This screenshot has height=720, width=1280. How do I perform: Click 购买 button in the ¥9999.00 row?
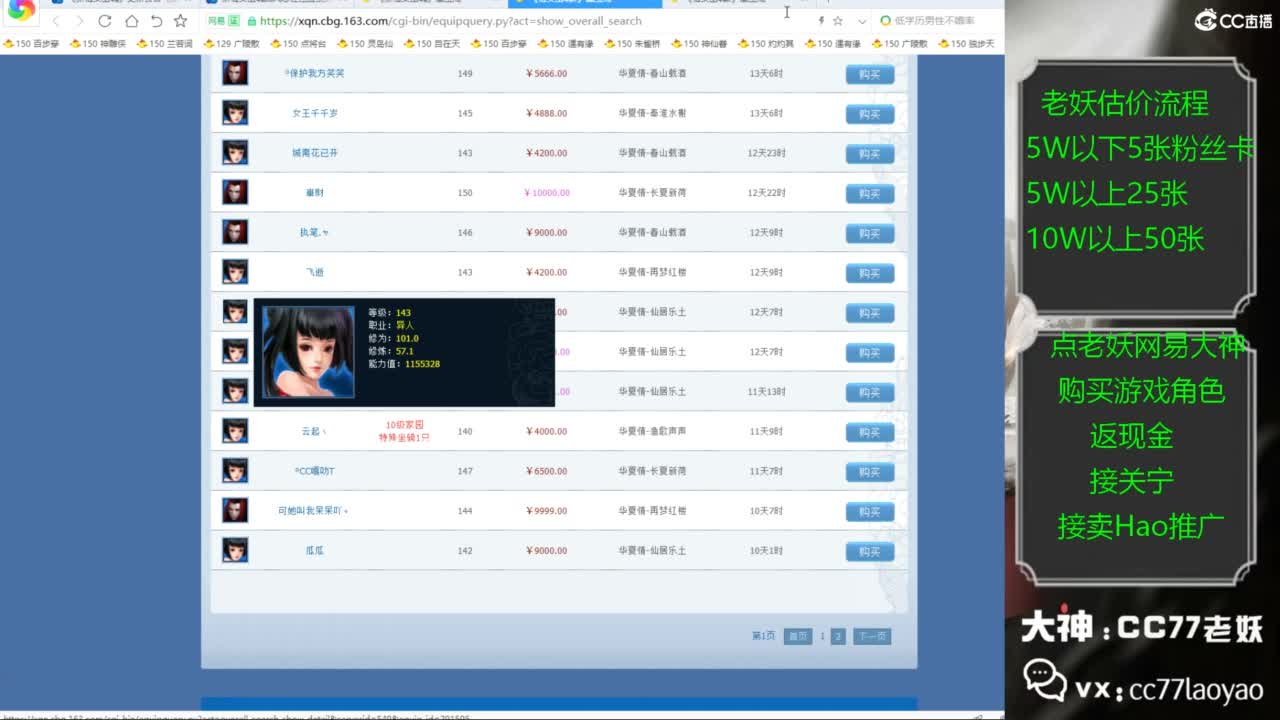pyautogui.click(x=870, y=512)
